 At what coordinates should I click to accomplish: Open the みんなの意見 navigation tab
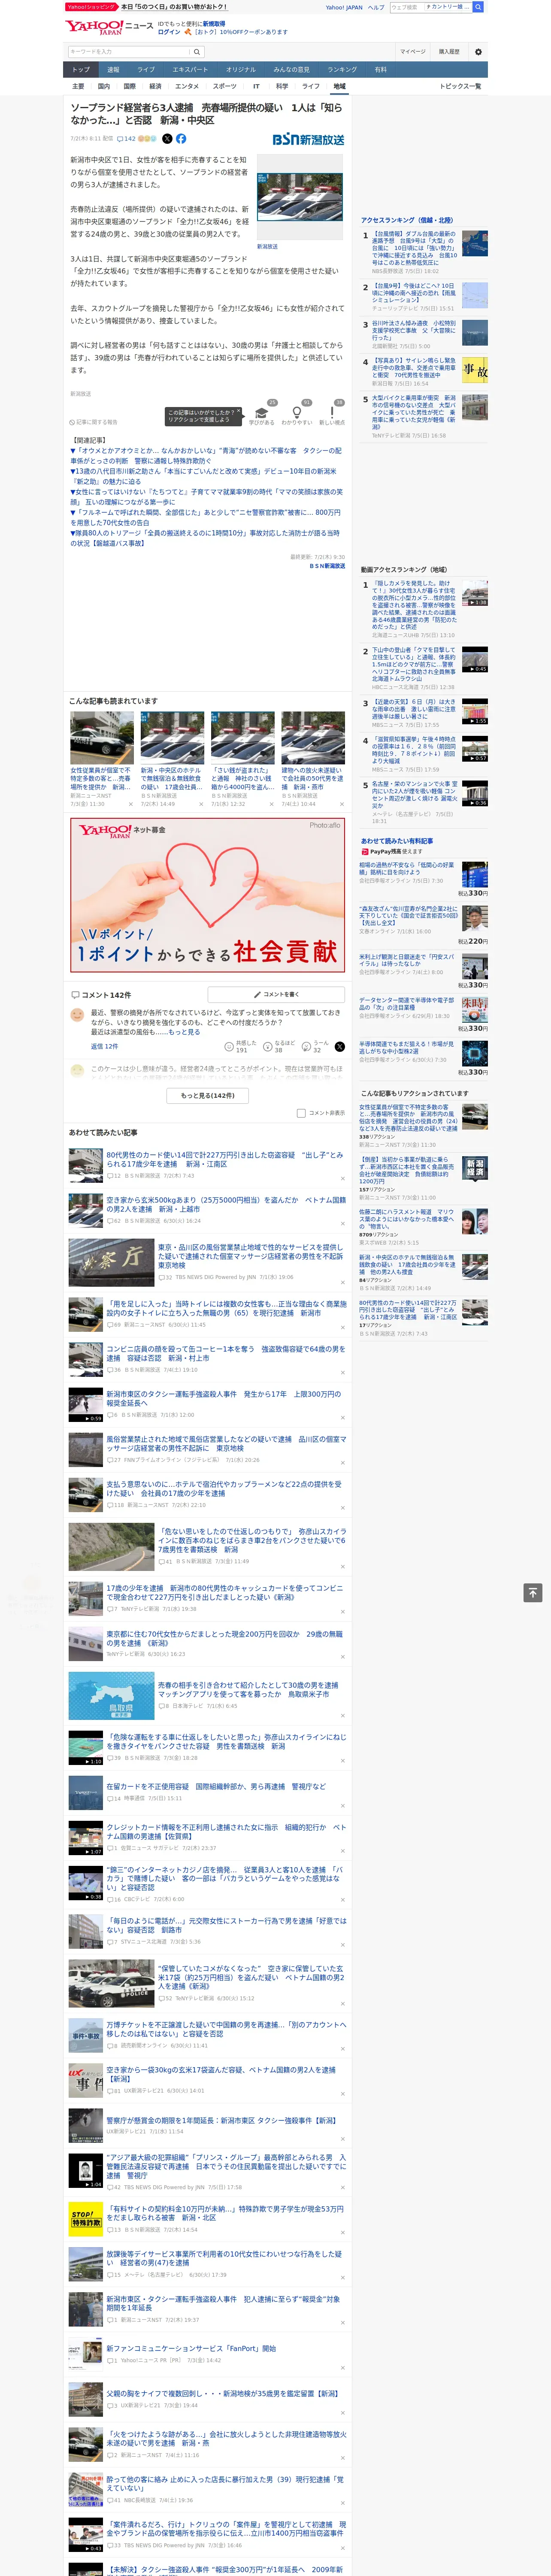tap(292, 70)
